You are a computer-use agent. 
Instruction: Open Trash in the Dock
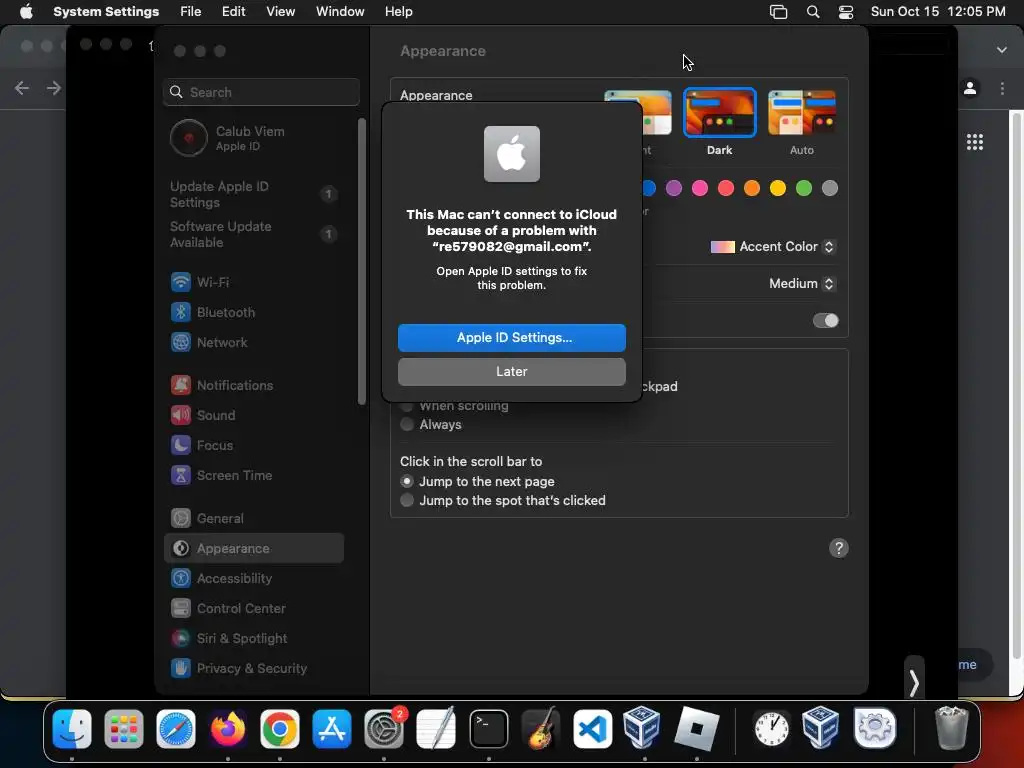point(952,728)
